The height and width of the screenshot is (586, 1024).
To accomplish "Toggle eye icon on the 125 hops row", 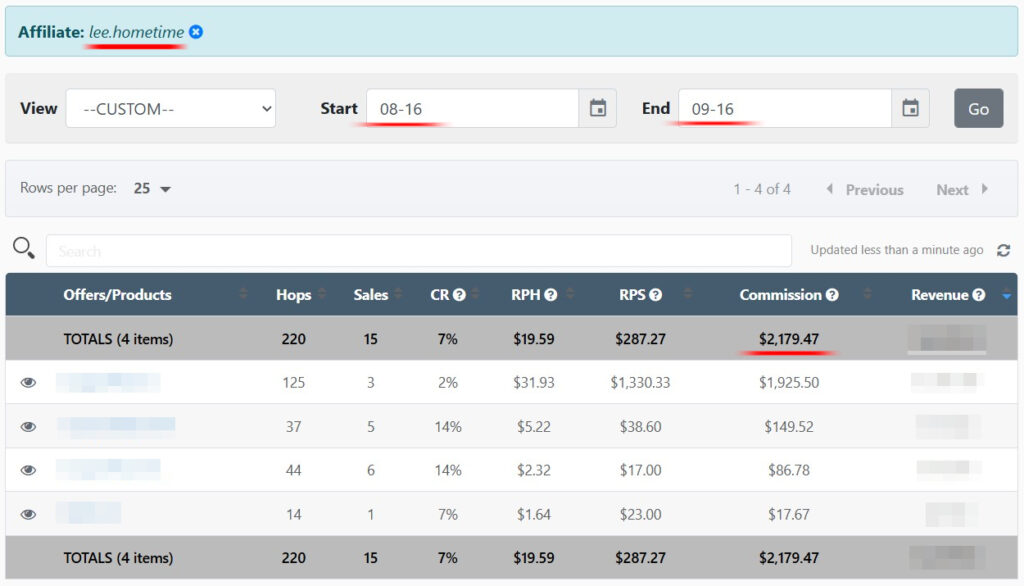I will (28, 382).
